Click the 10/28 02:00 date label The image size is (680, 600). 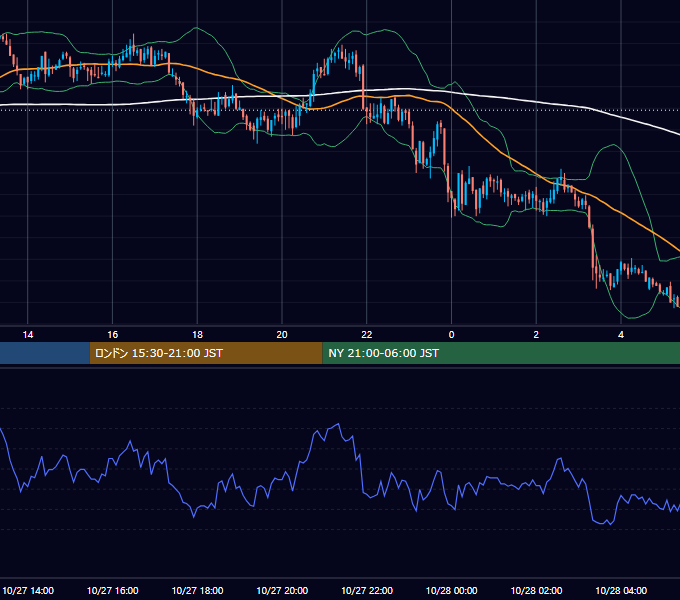(x=536, y=590)
